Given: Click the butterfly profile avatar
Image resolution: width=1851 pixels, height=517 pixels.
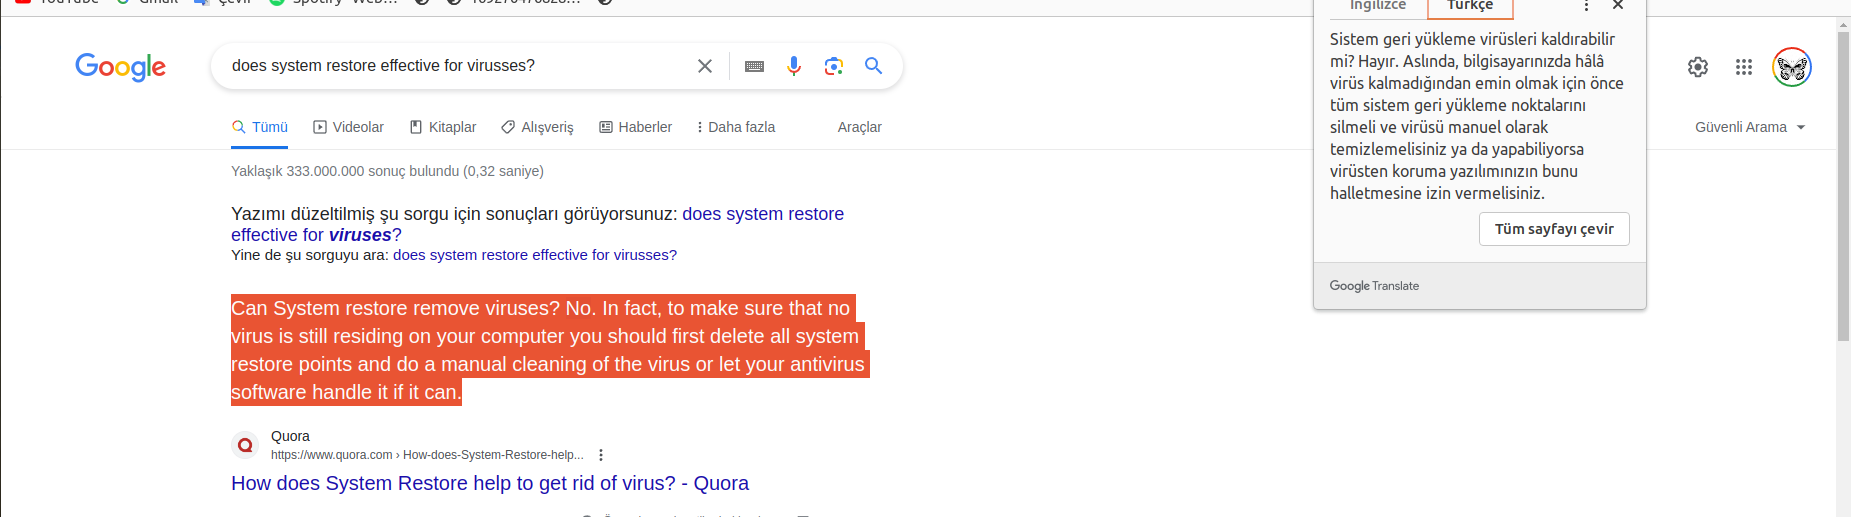Looking at the screenshot, I should tap(1792, 67).
